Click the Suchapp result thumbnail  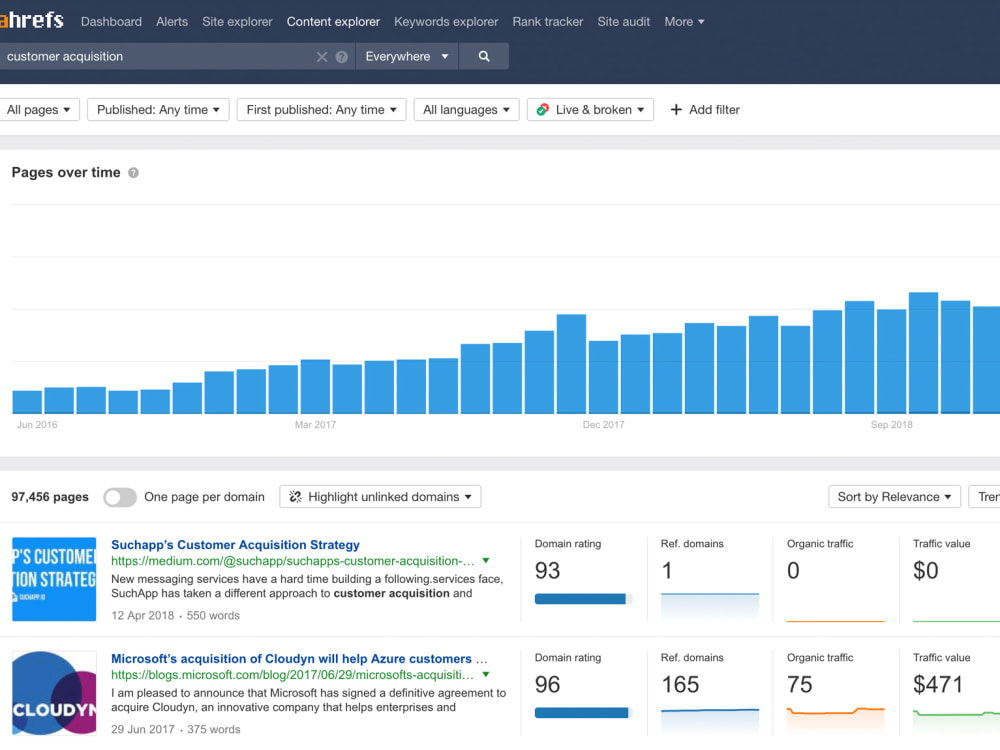point(54,579)
